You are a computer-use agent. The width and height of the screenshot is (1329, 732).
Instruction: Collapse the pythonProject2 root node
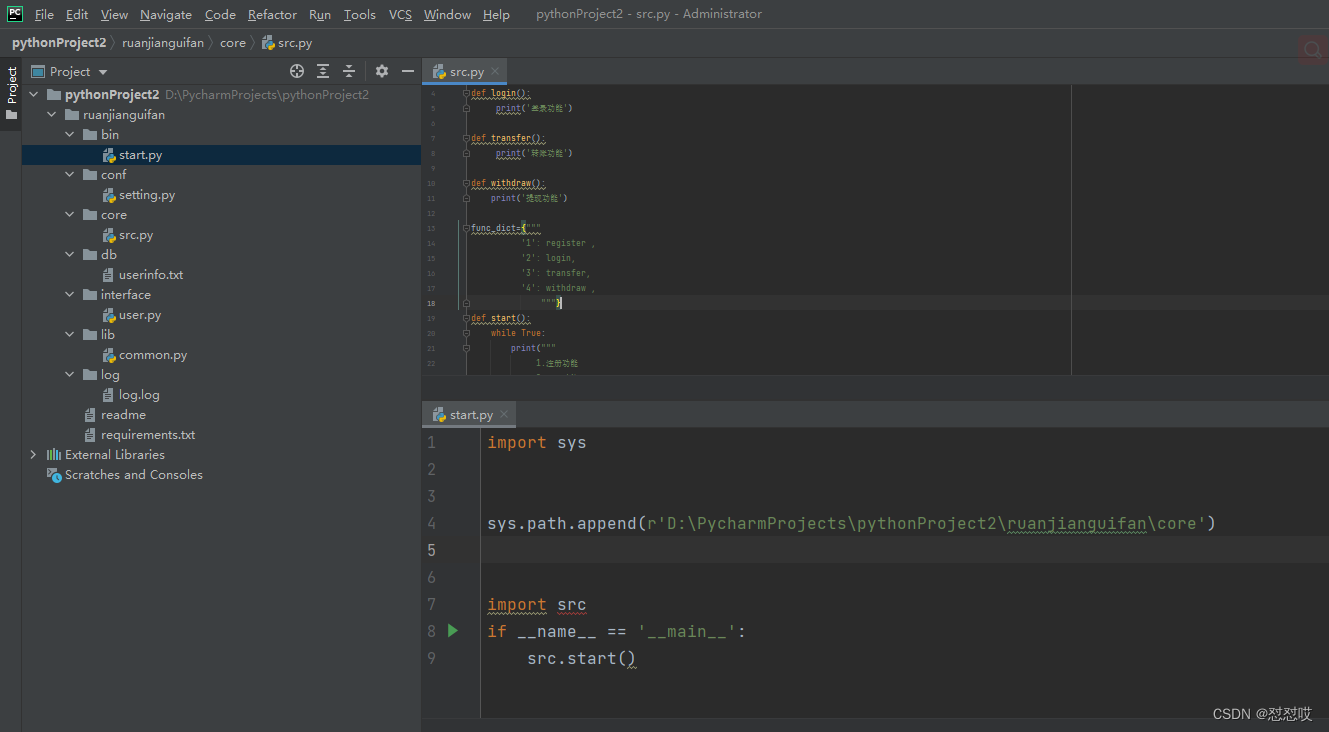pyautogui.click(x=34, y=95)
